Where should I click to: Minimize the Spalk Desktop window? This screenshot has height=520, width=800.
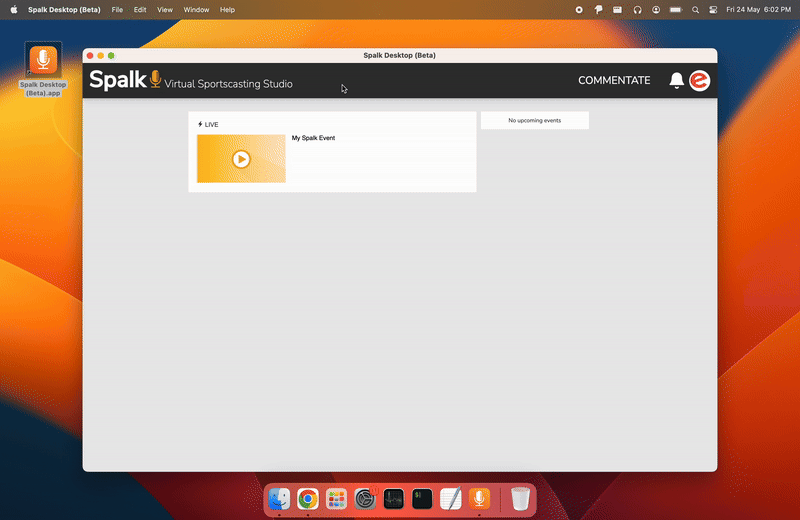click(x=101, y=56)
